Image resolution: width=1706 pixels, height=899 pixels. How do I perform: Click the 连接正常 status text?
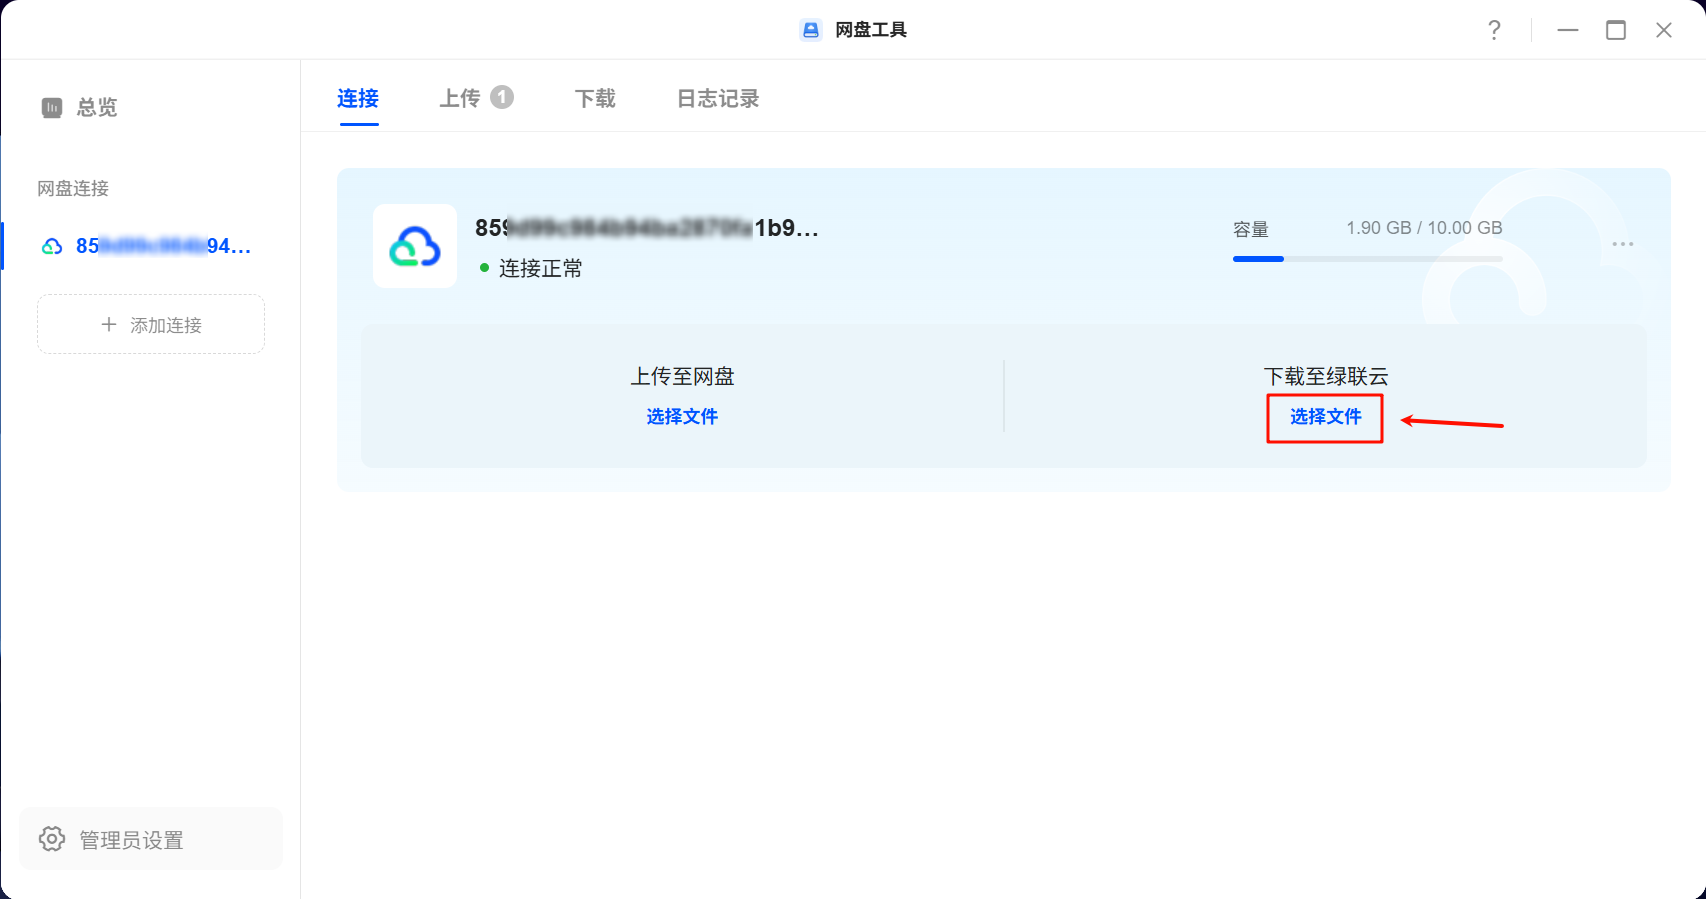(x=541, y=268)
